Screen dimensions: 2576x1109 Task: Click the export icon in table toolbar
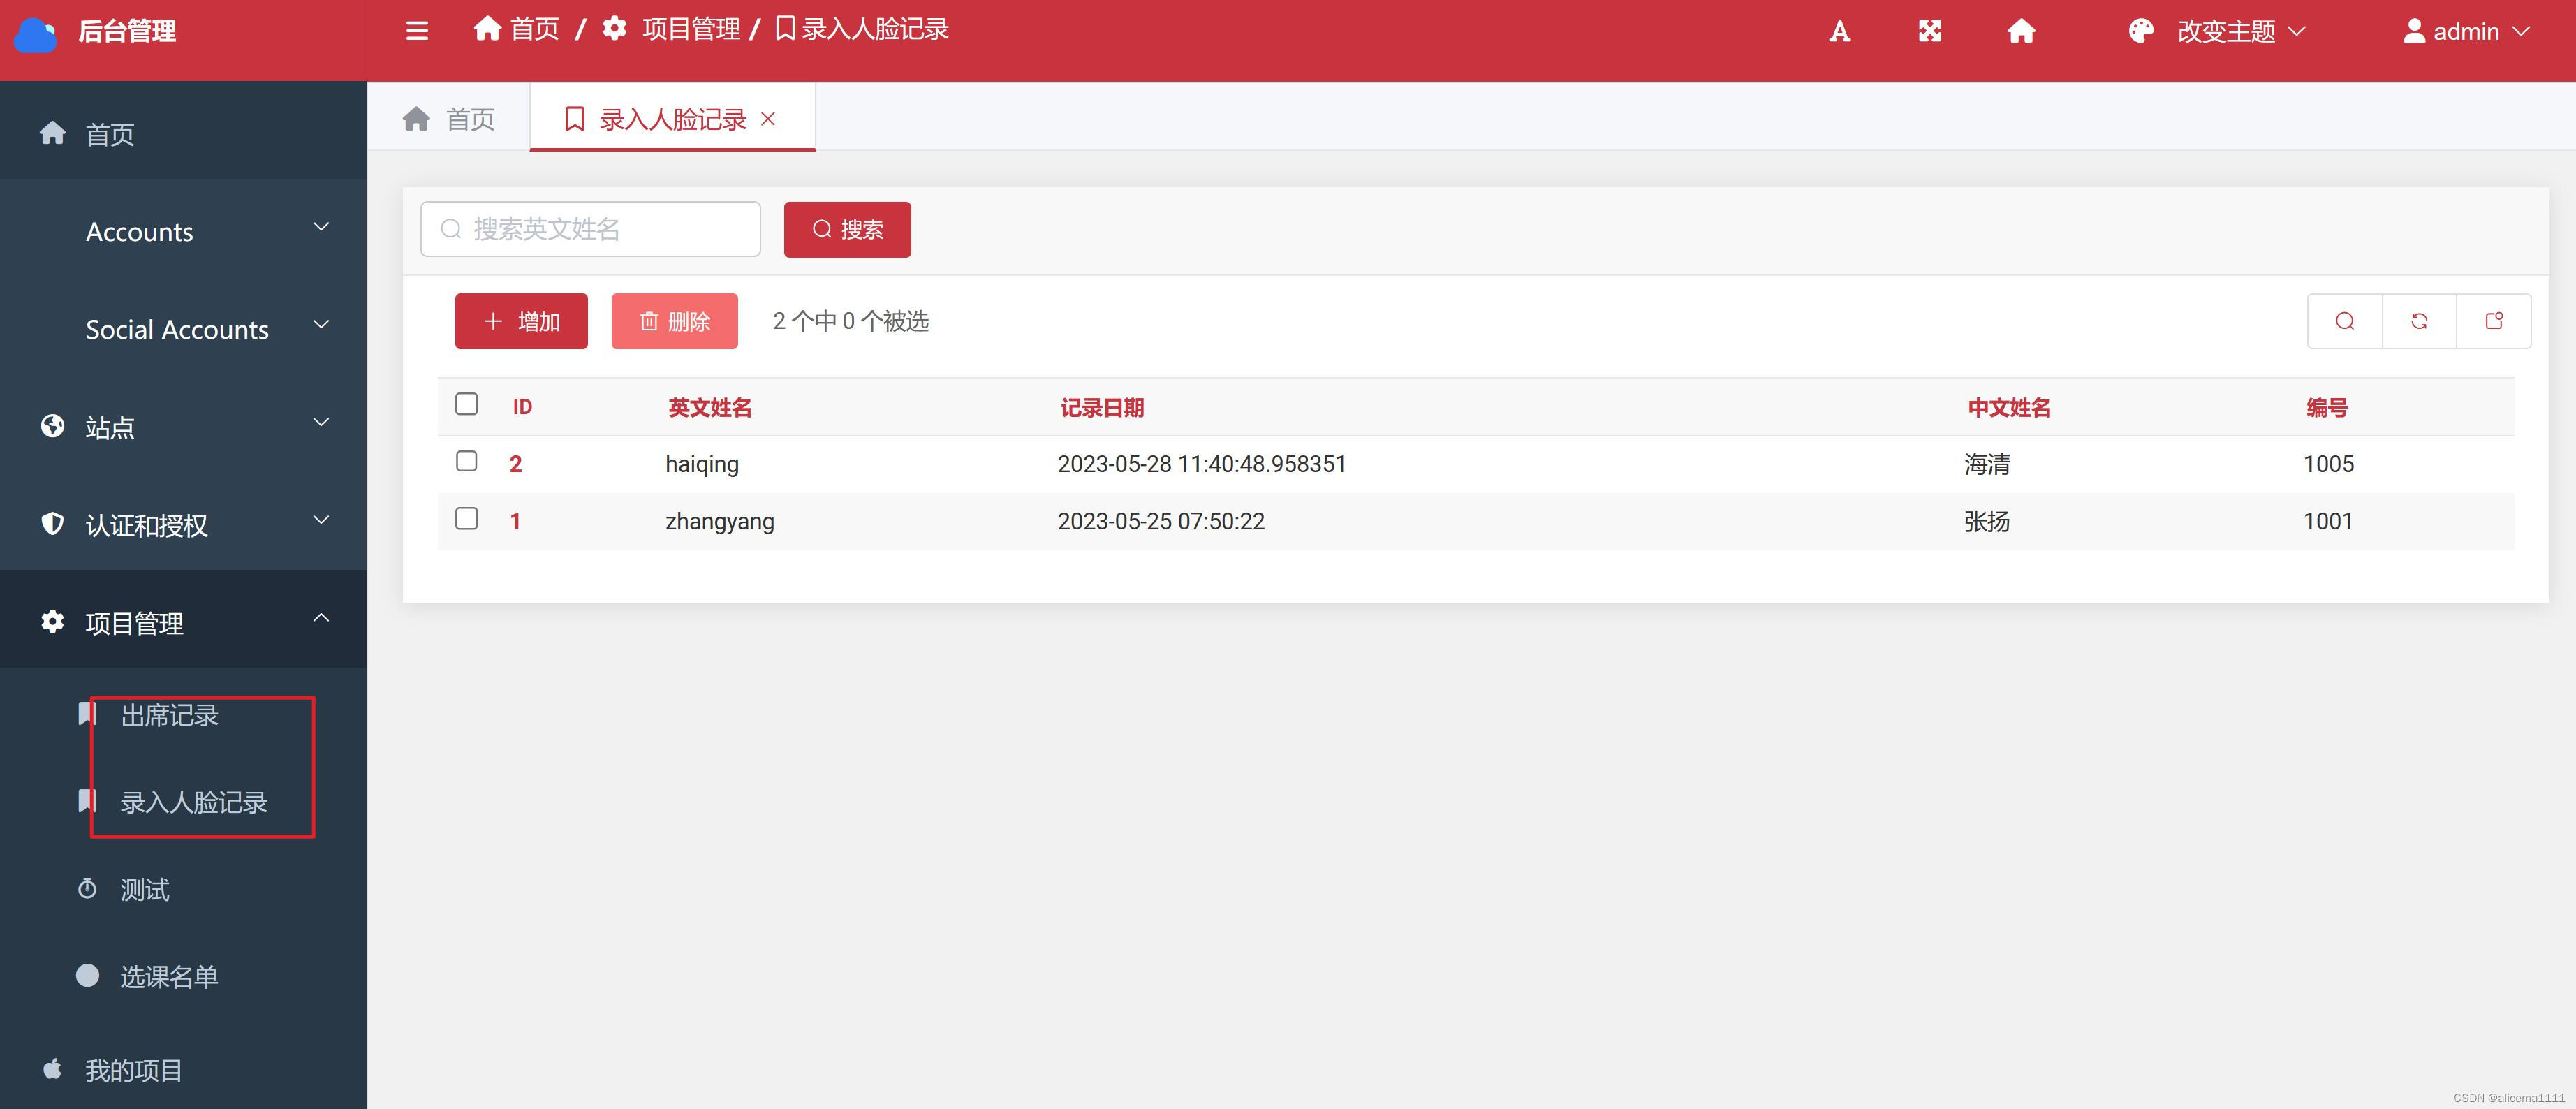(2494, 321)
